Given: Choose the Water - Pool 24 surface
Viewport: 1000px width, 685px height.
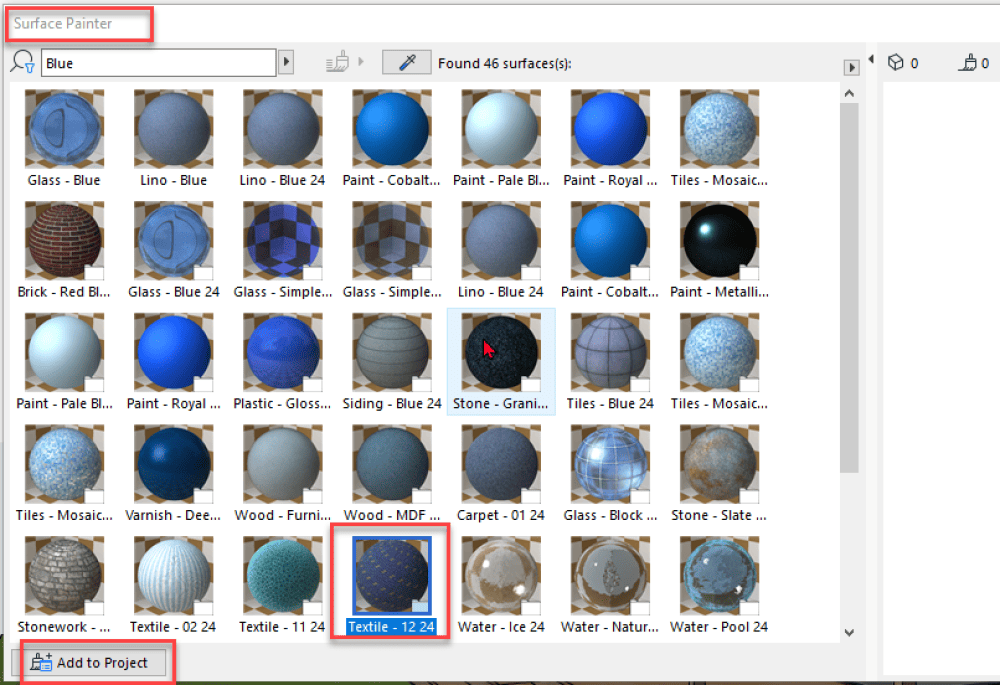Looking at the screenshot, I should (x=719, y=577).
